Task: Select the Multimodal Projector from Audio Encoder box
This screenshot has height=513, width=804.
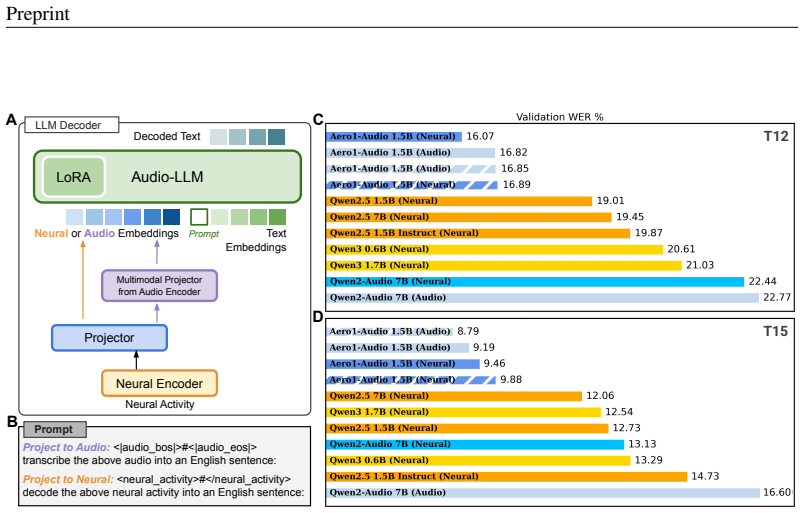Action: [159, 286]
